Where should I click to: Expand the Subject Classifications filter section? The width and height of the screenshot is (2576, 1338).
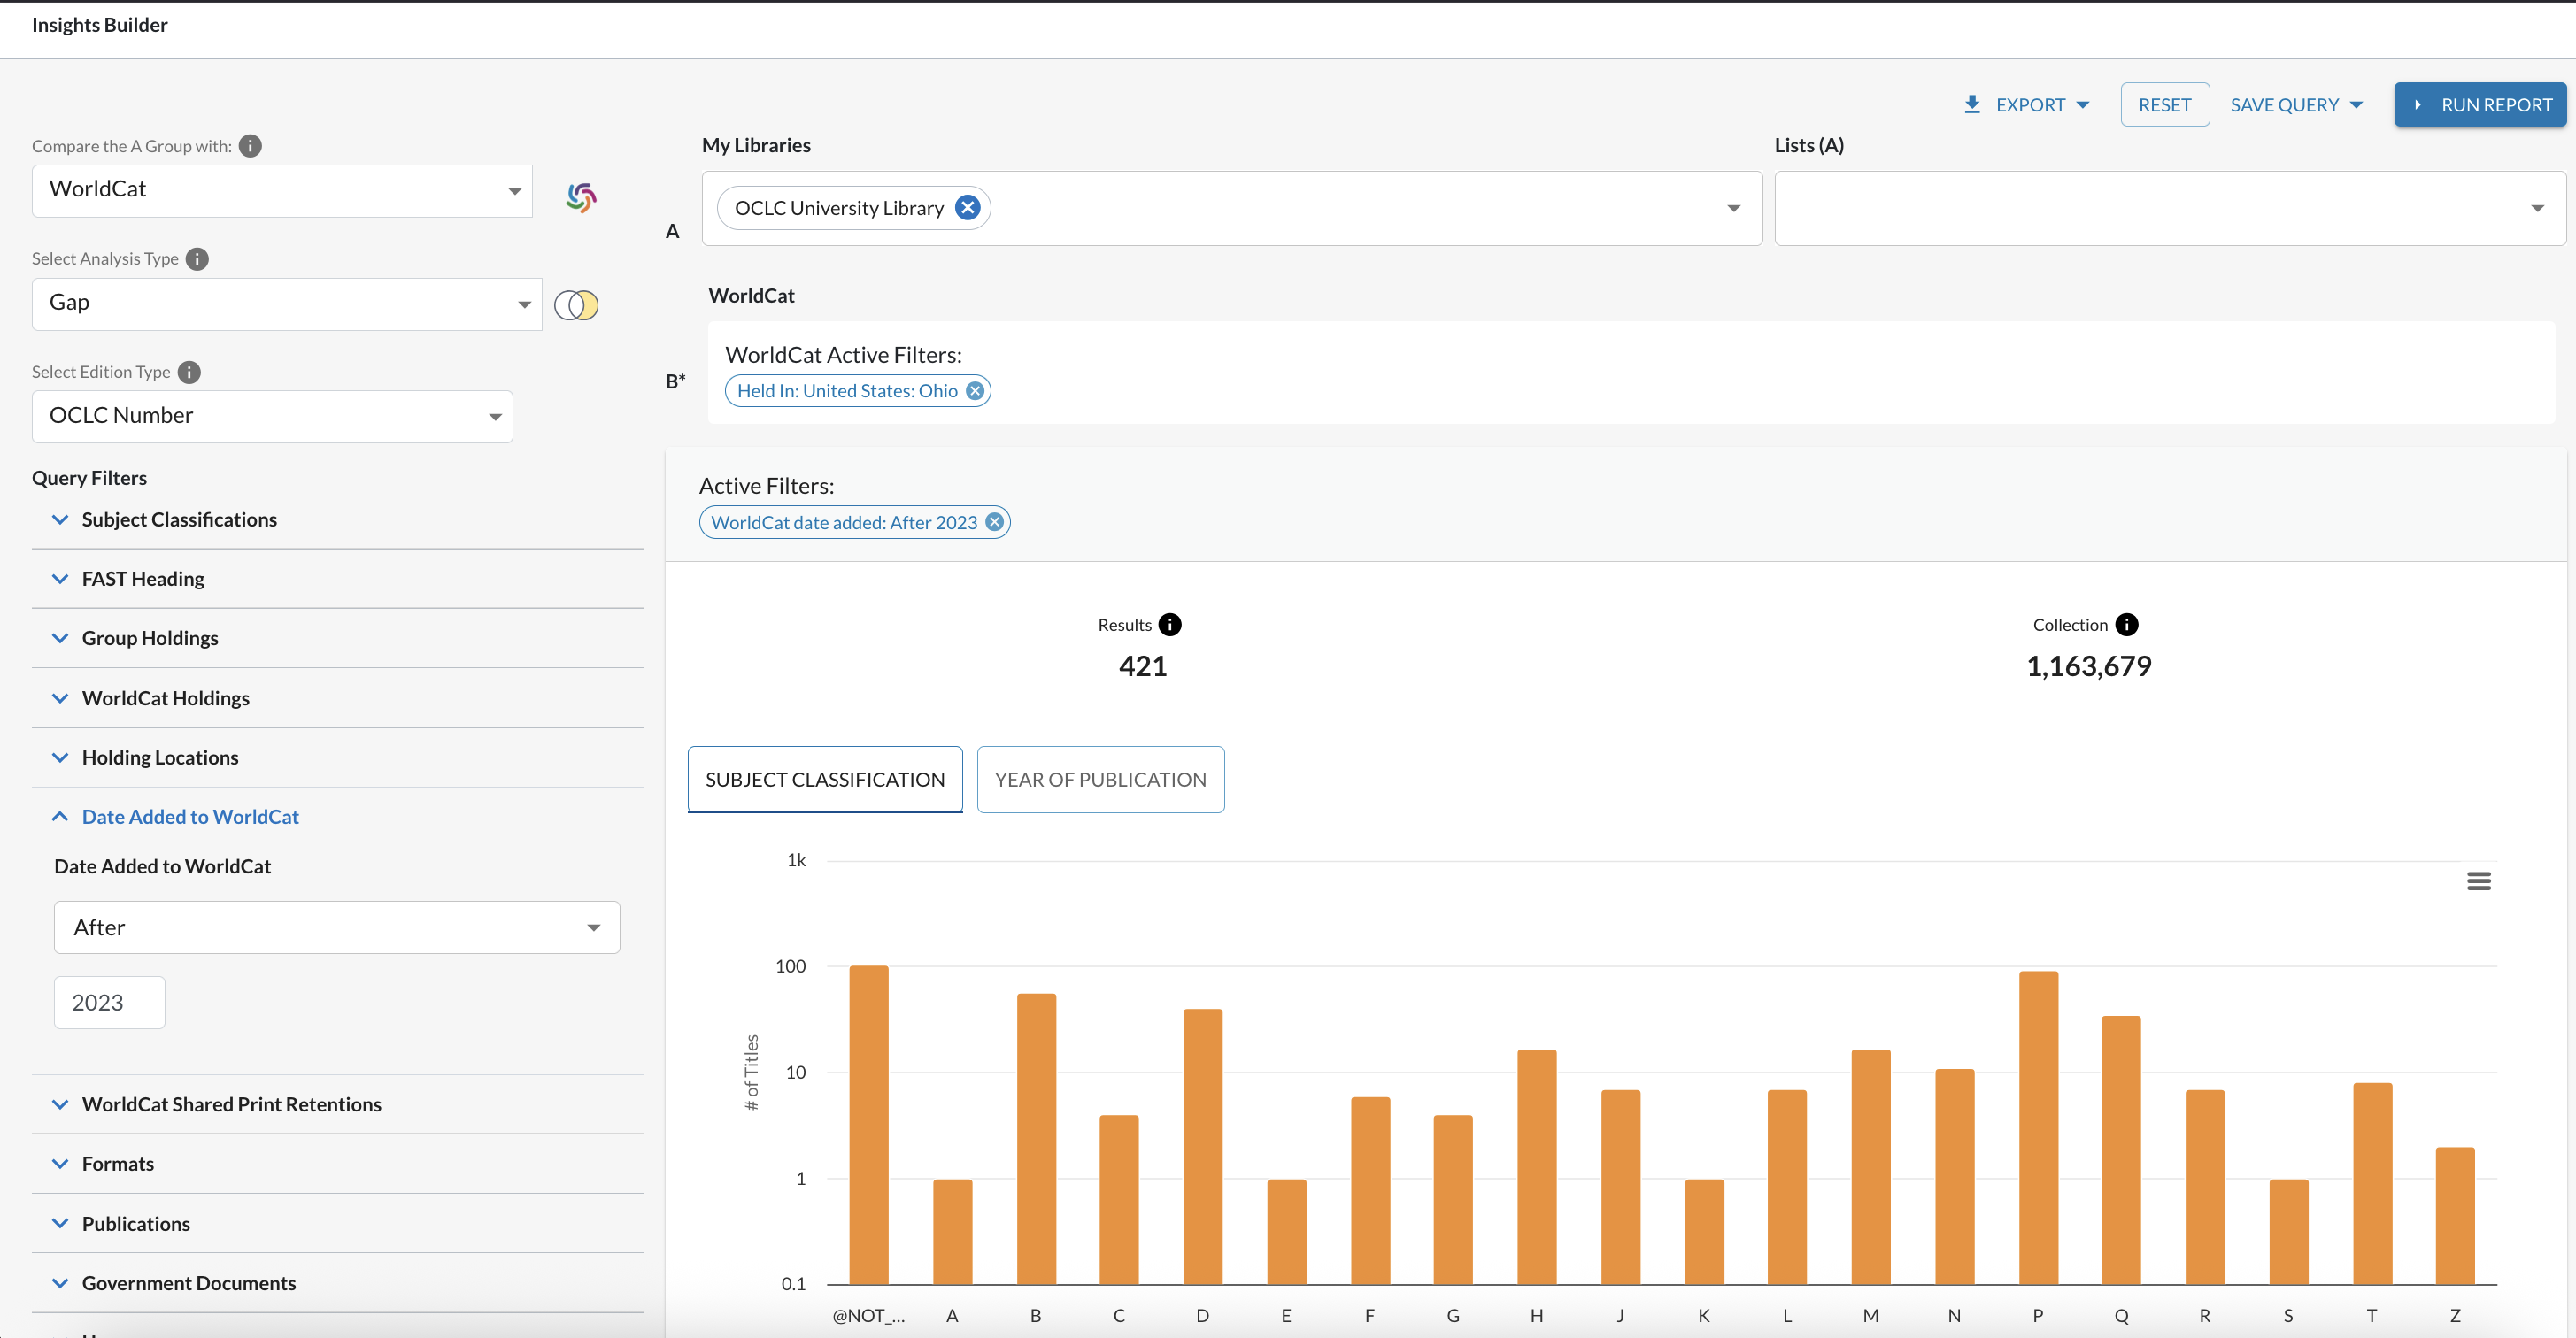point(179,520)
